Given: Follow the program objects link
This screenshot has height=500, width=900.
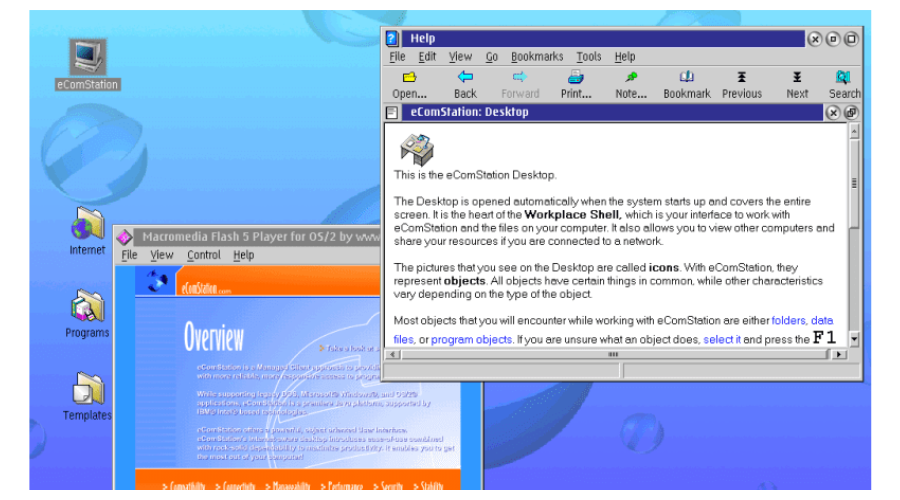Looking at the screenshot, I should [x=471, y=340].
